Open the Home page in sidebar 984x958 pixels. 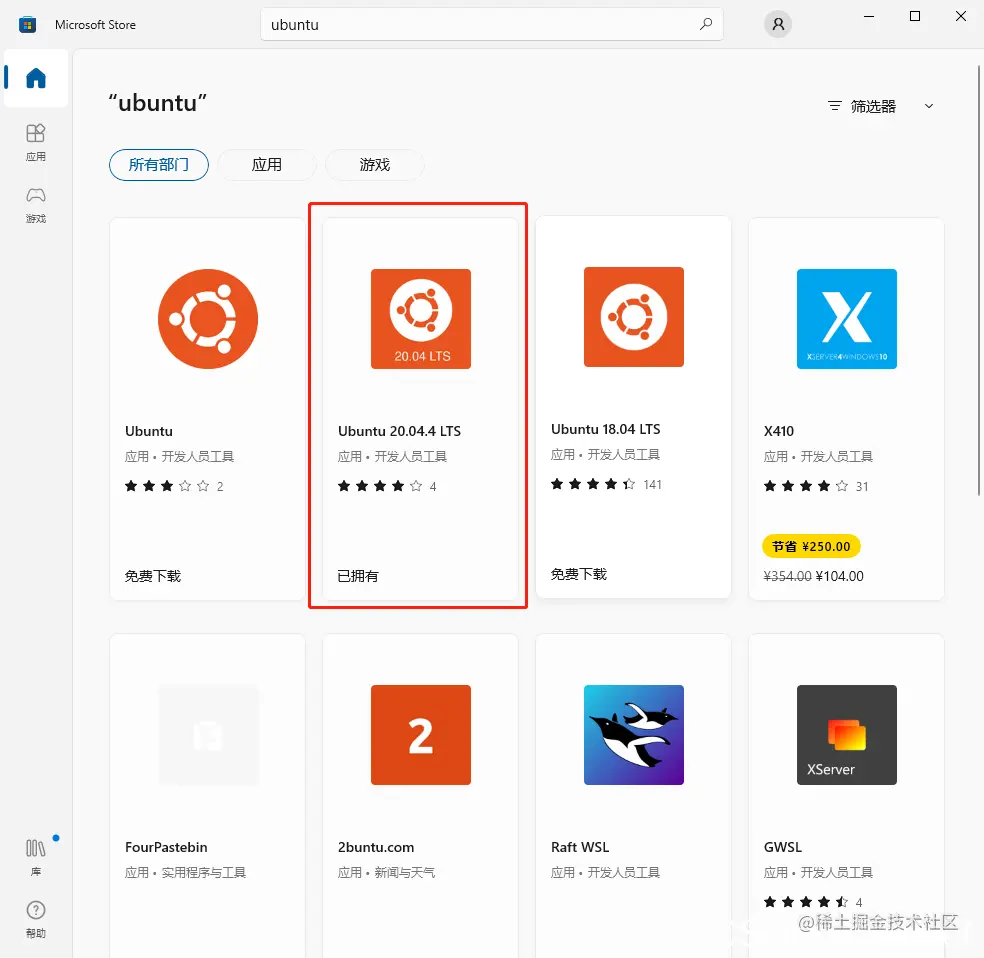pos(36,78)
